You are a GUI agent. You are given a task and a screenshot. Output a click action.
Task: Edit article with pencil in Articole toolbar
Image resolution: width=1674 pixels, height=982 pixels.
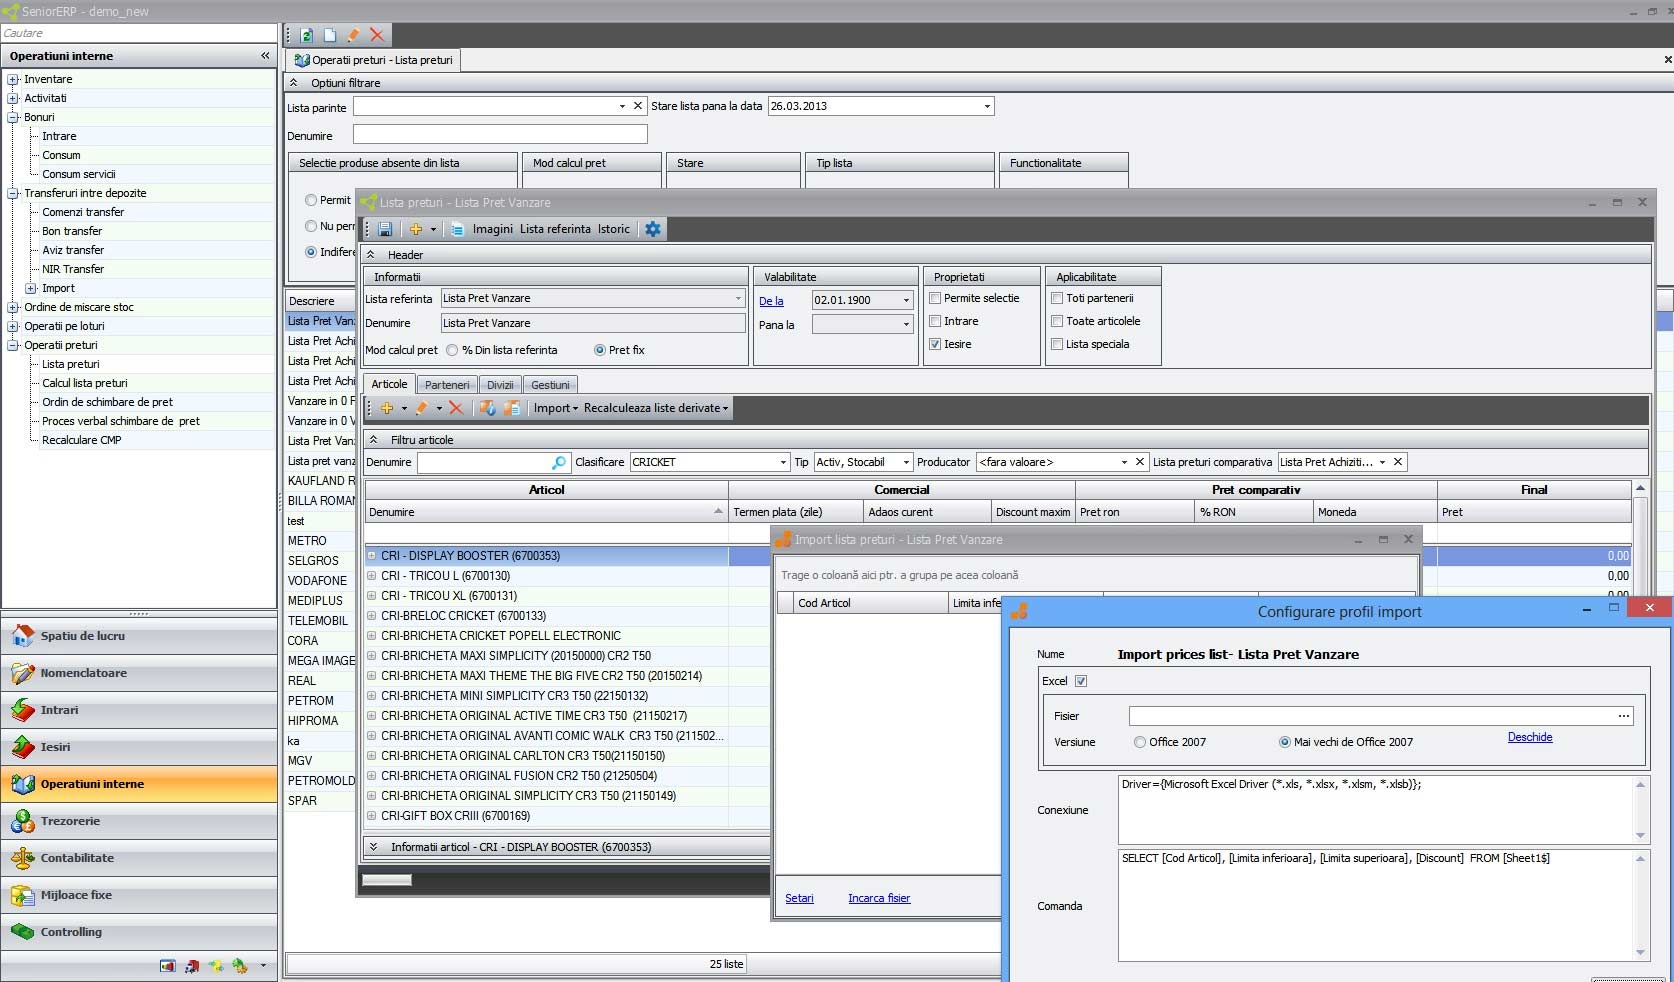(422, 408)
